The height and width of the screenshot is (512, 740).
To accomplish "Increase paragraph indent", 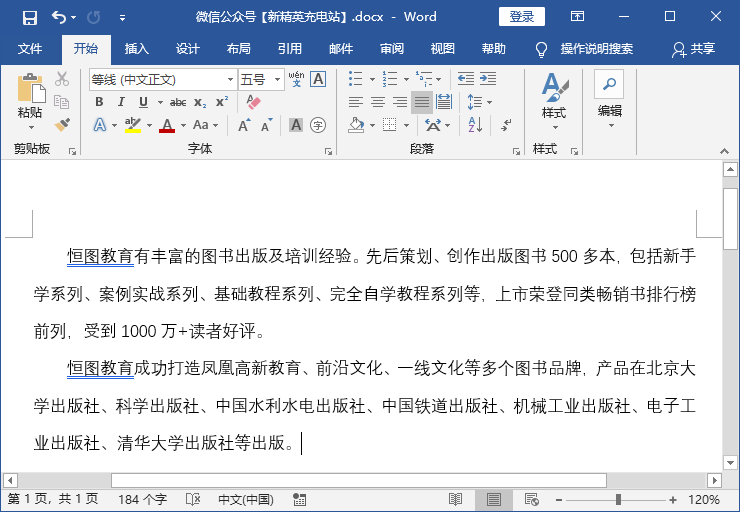I will click(x=488, y=79).
